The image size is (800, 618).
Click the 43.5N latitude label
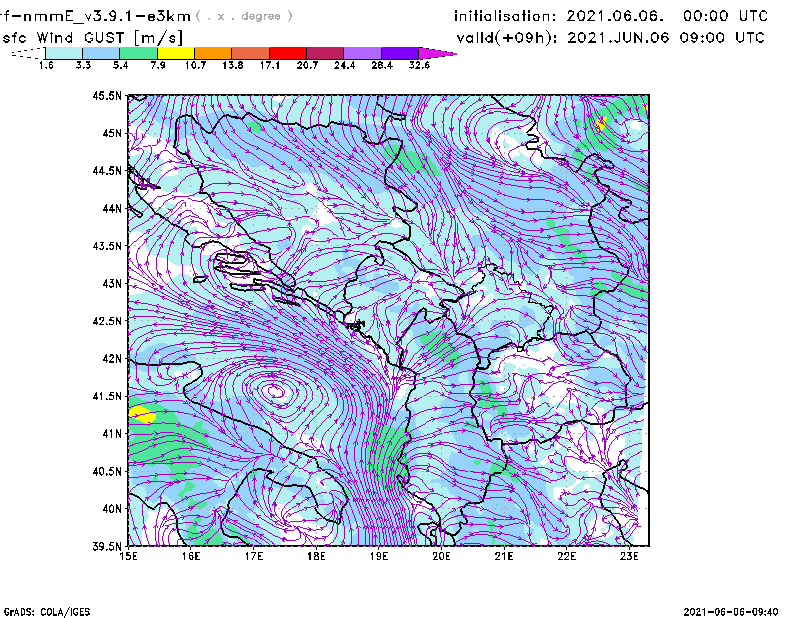pos(107,246)
